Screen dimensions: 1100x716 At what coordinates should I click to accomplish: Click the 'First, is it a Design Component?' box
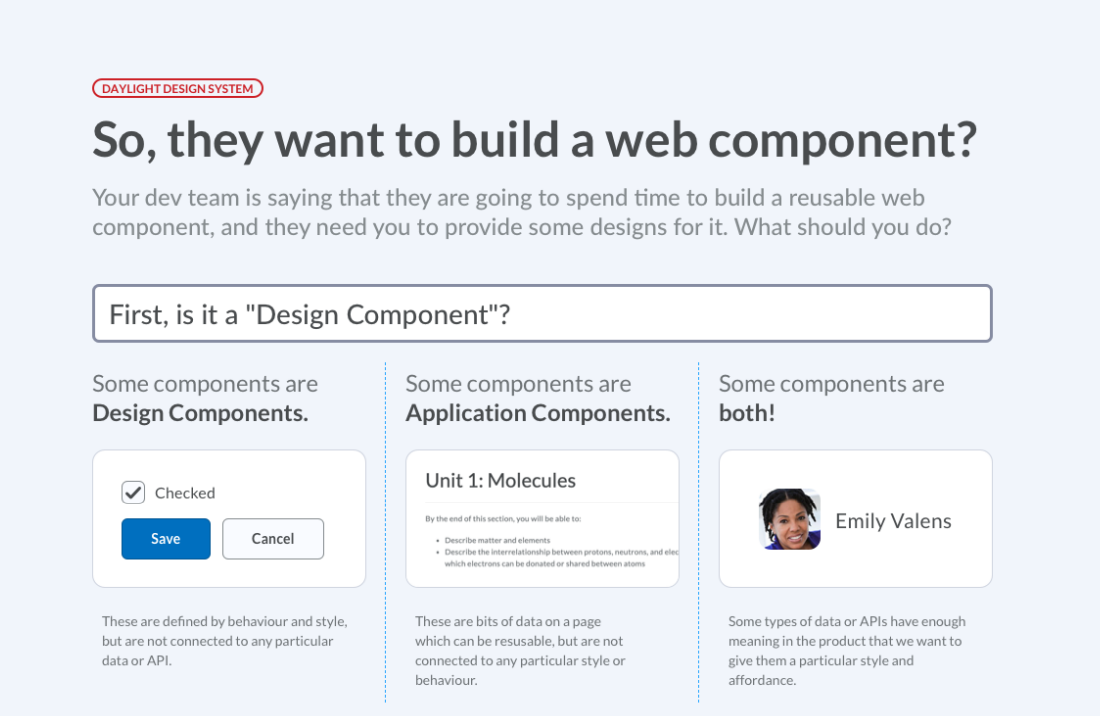(x=542, y=313)
